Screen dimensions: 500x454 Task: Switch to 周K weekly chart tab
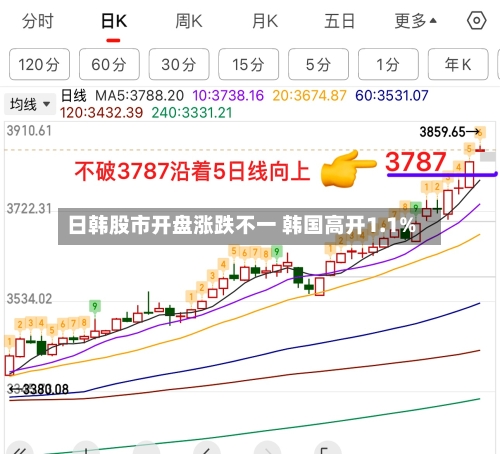(x=189, y=21)
